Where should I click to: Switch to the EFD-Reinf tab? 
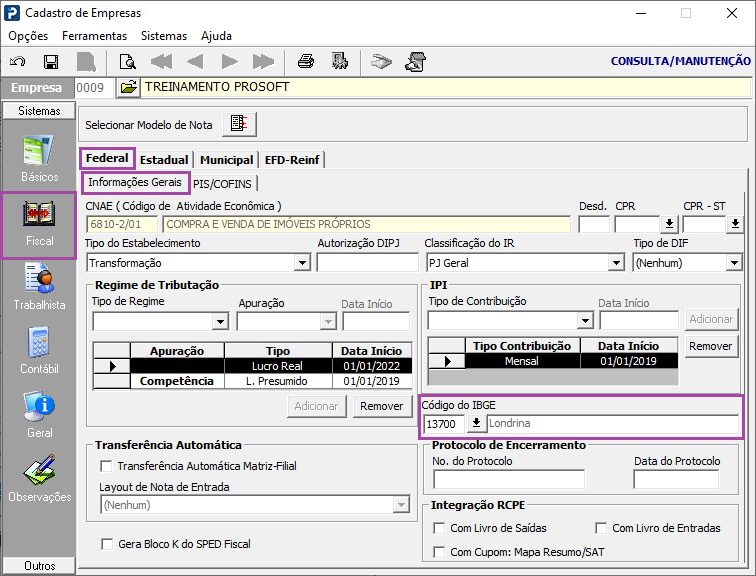pos(292,160)
